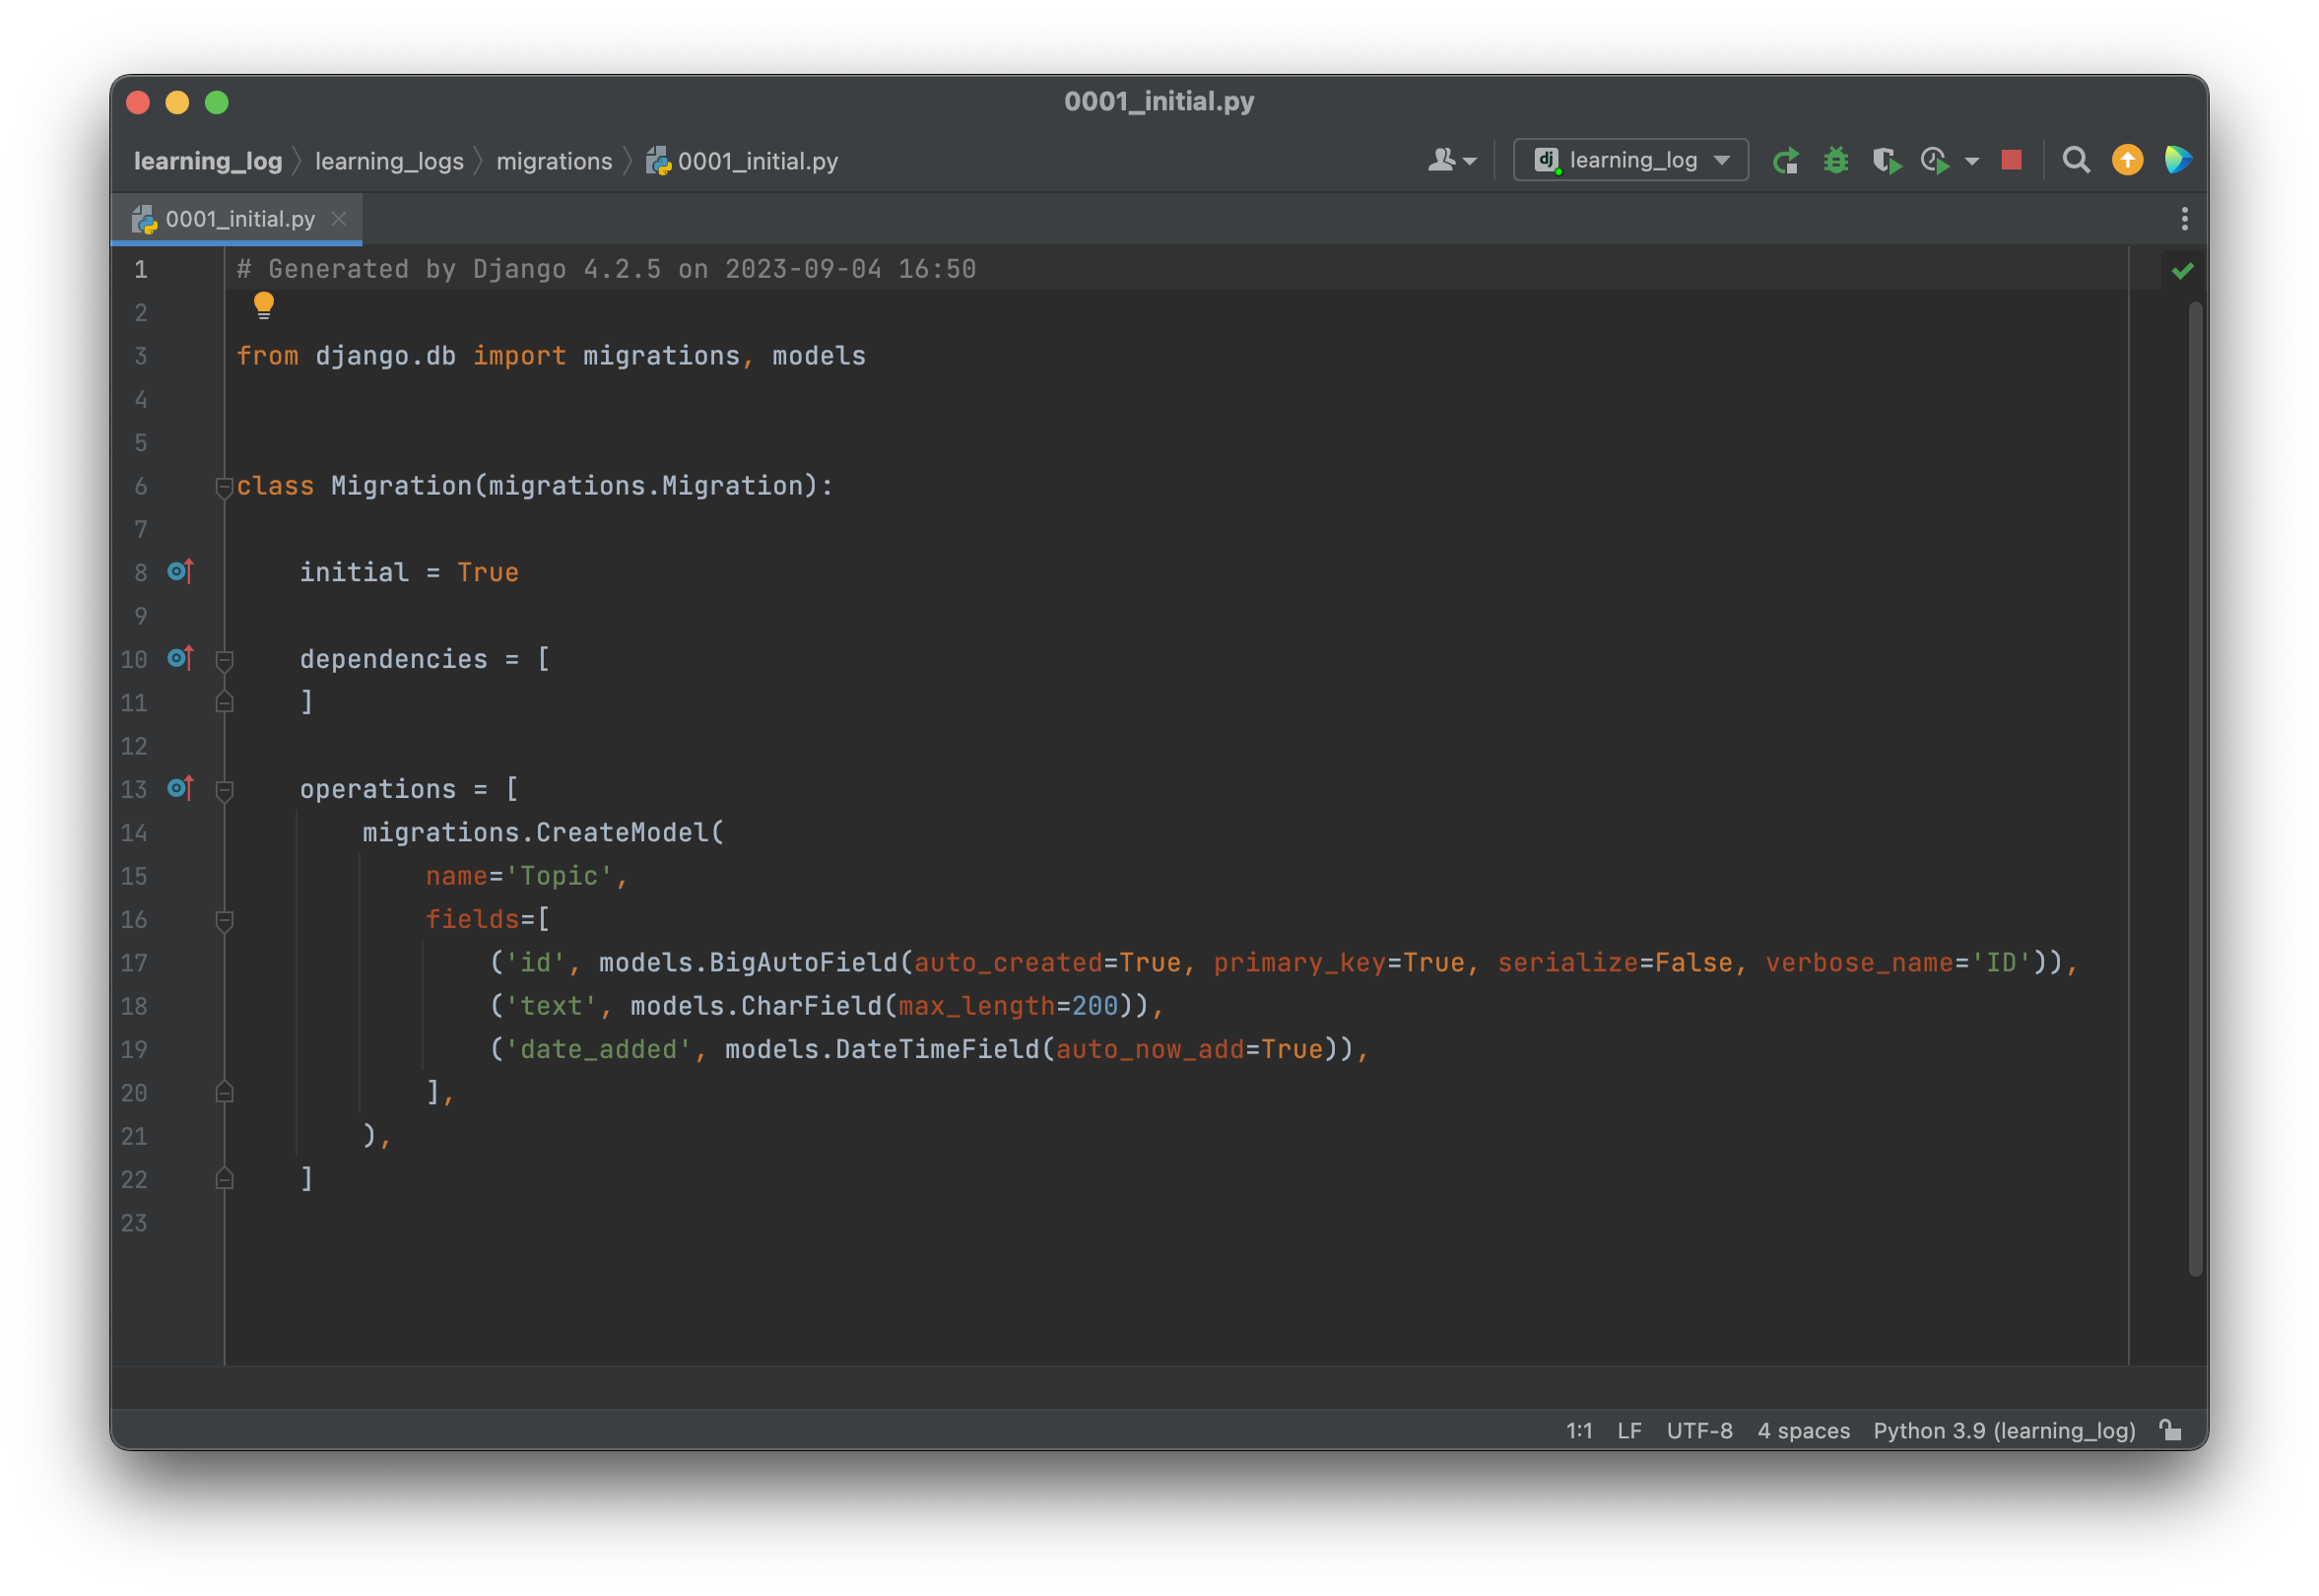Open the learning_log run configuration dropdown
2319x1596 pixels.
click(1630, 161)
